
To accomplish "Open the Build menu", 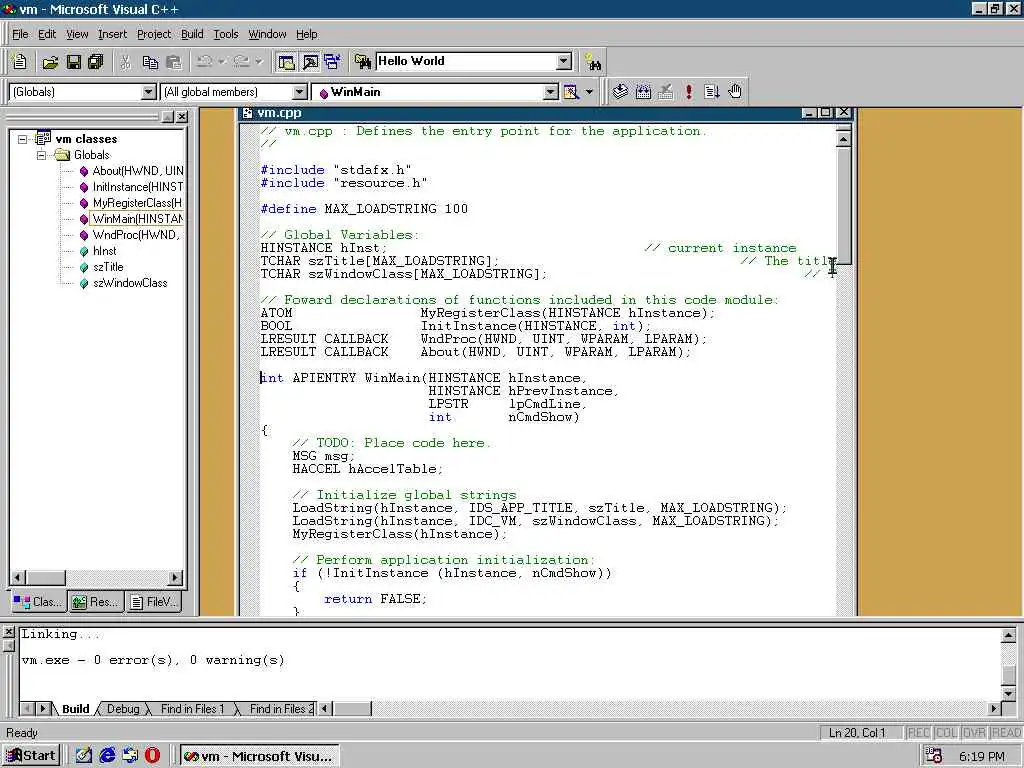I will (192, 34).
